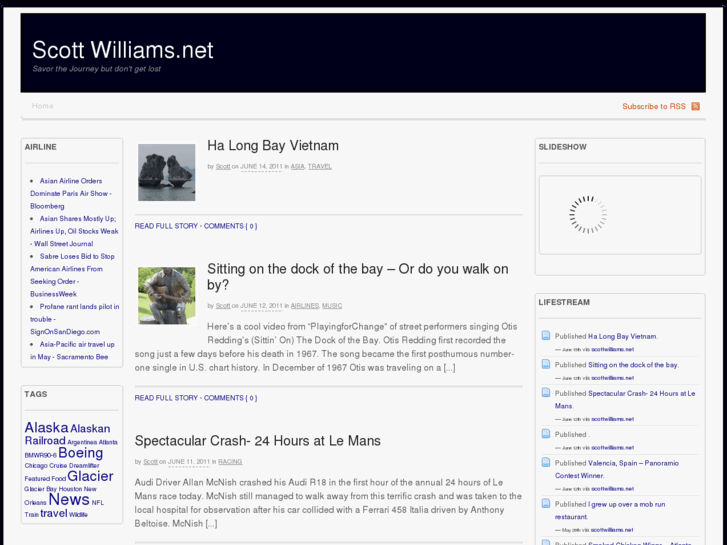Click the BMWR90-6 tag
Image resolution: width=727 pixels, height=545 pixels.
[x=41, y=455]
